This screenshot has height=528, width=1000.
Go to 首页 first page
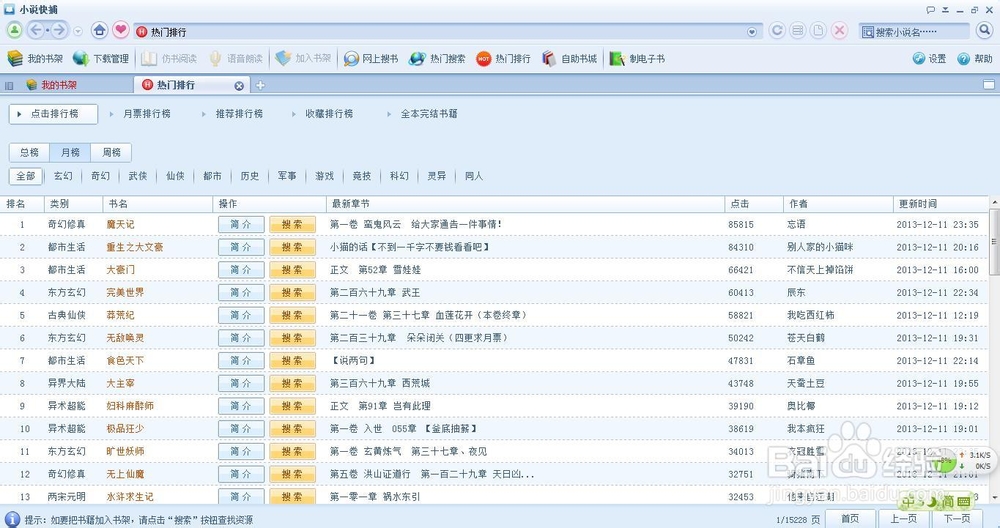pos(849,518)
